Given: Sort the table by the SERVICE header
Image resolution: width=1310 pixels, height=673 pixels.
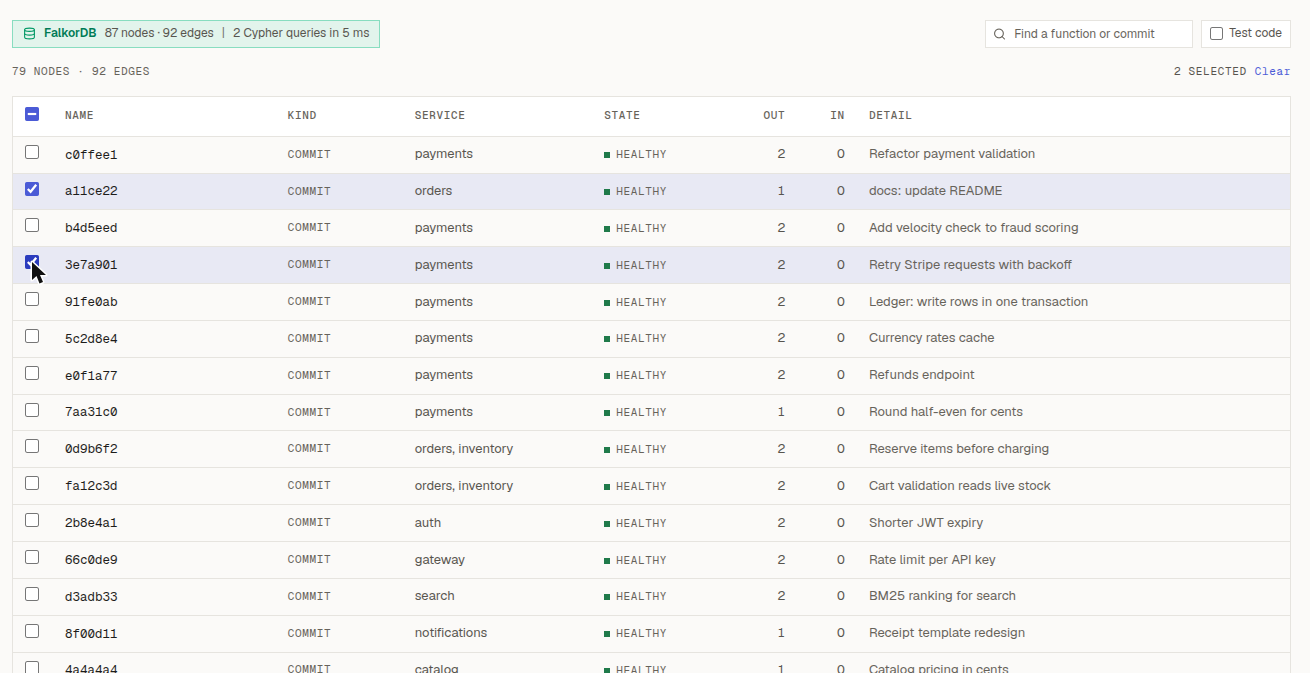Looking at the screenshot, I should tap(440, 116).
